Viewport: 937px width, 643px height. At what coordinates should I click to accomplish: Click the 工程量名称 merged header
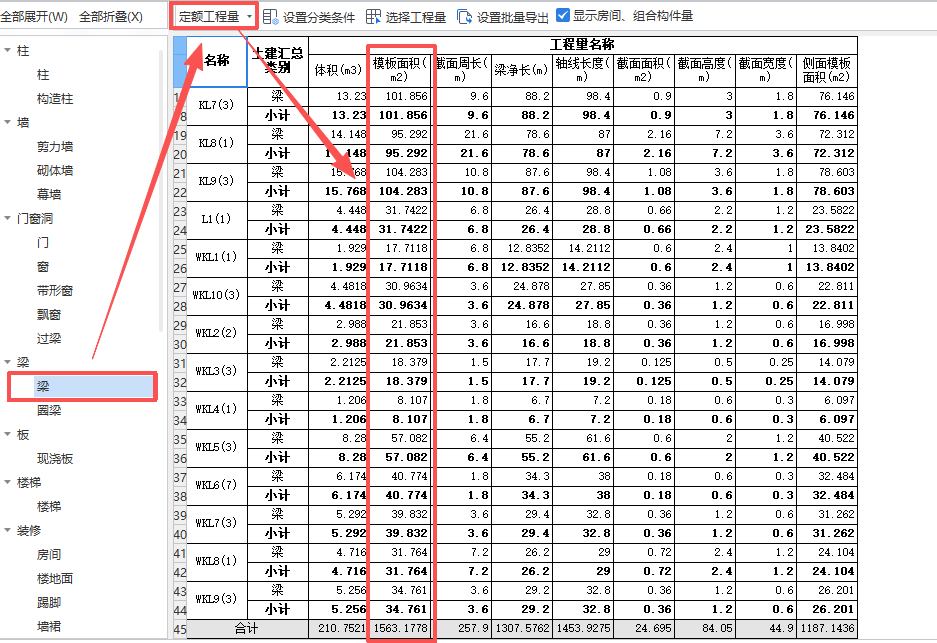[583, 44]
